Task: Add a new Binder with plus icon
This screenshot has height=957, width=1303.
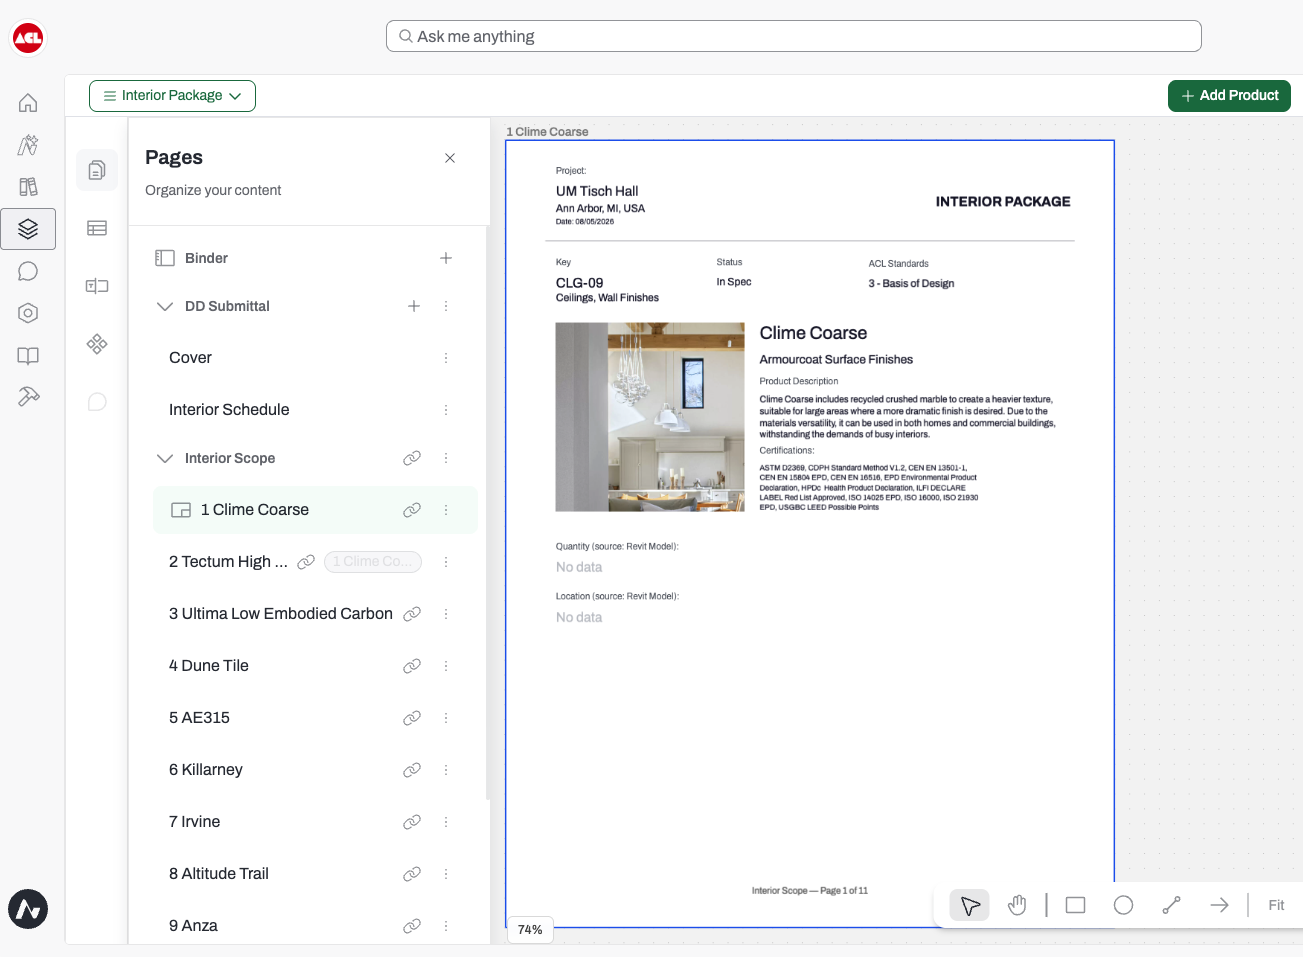Action: pos(446,258)
